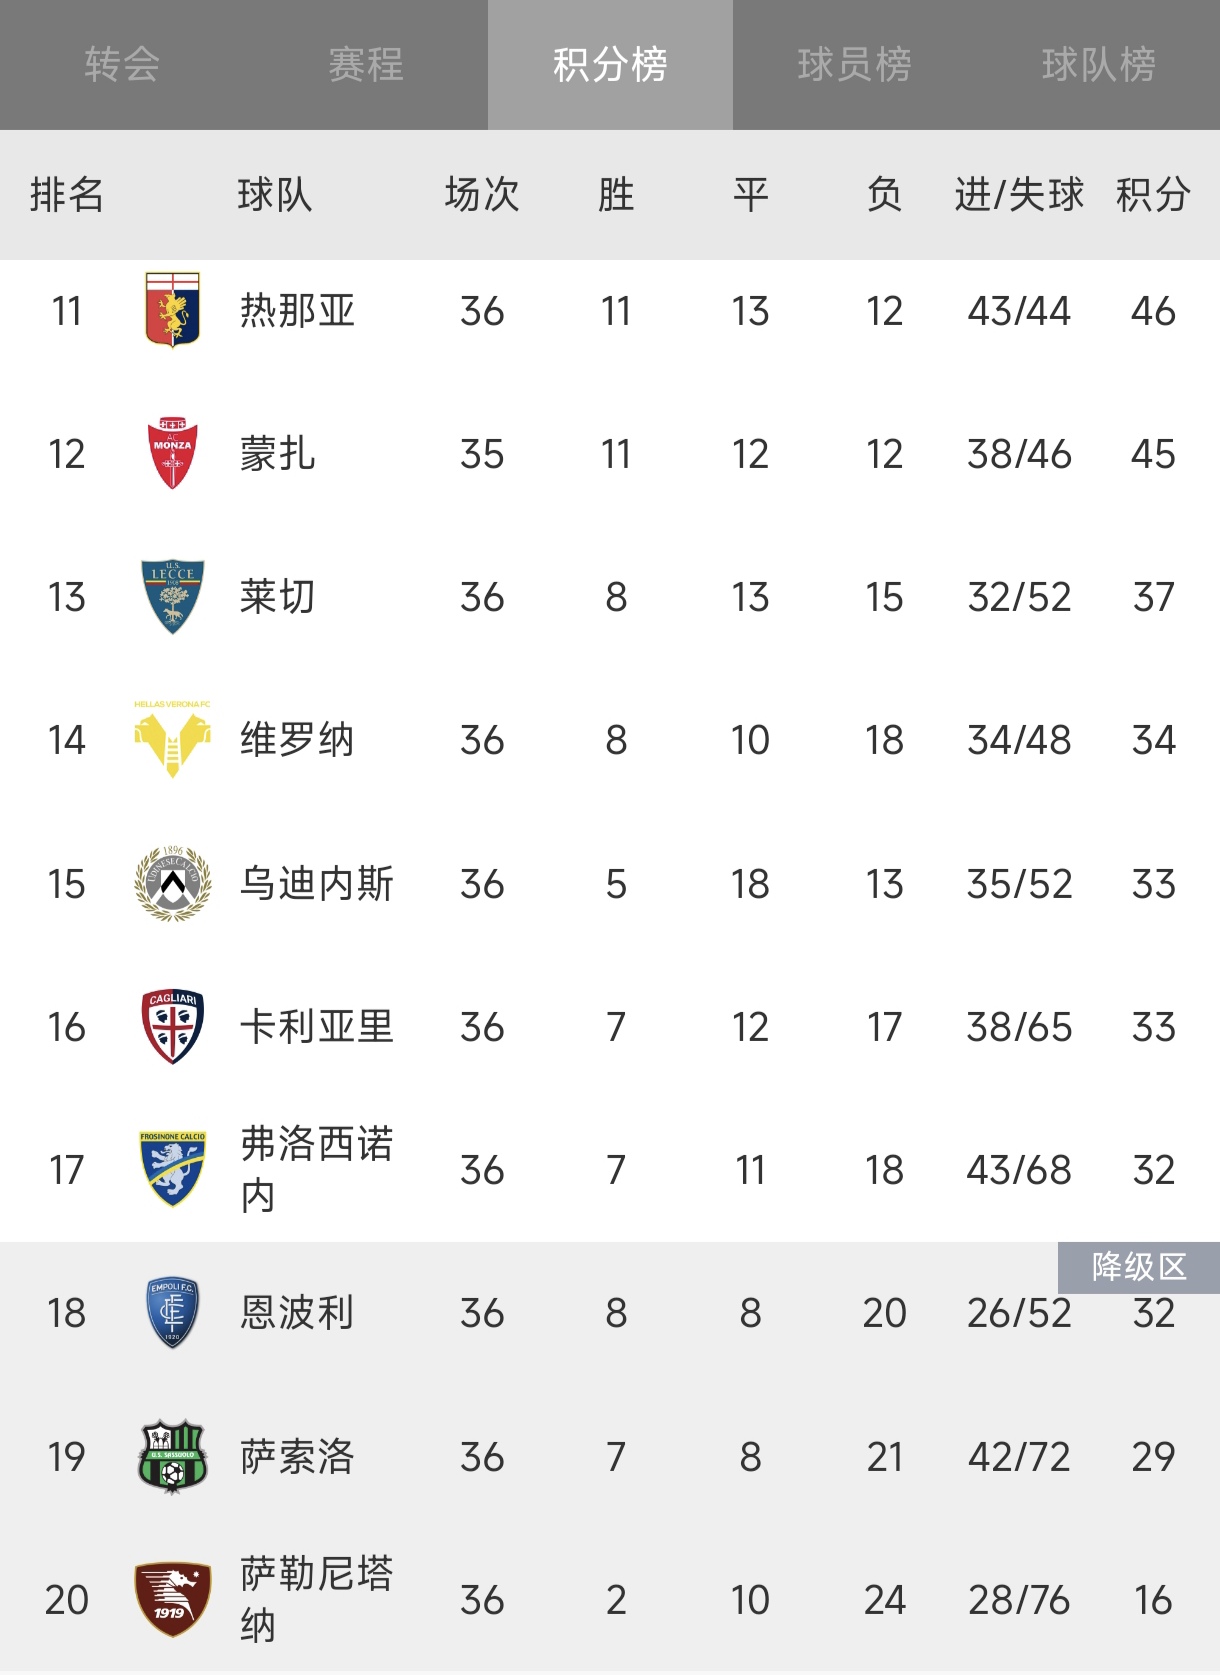Click the Hellas Verona crest icon
Viewport: 1220px width, 1675px height.
[x=172, y=740]
